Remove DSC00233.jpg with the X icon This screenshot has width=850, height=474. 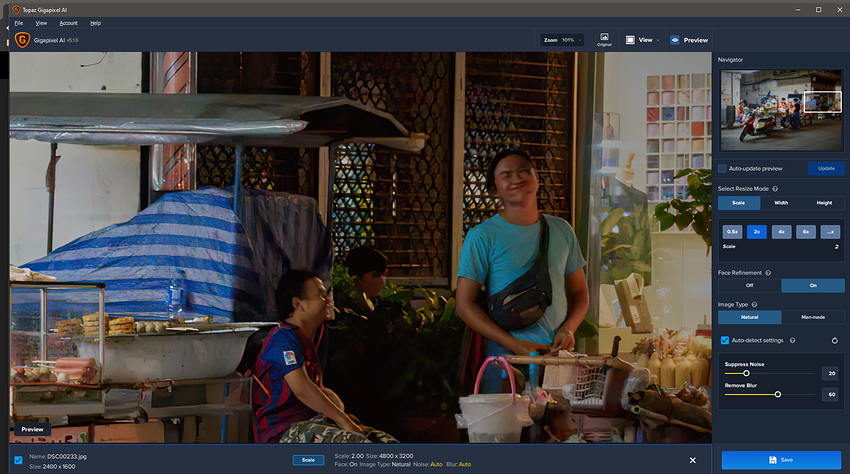pyautogui.click(x=693, y=460)
